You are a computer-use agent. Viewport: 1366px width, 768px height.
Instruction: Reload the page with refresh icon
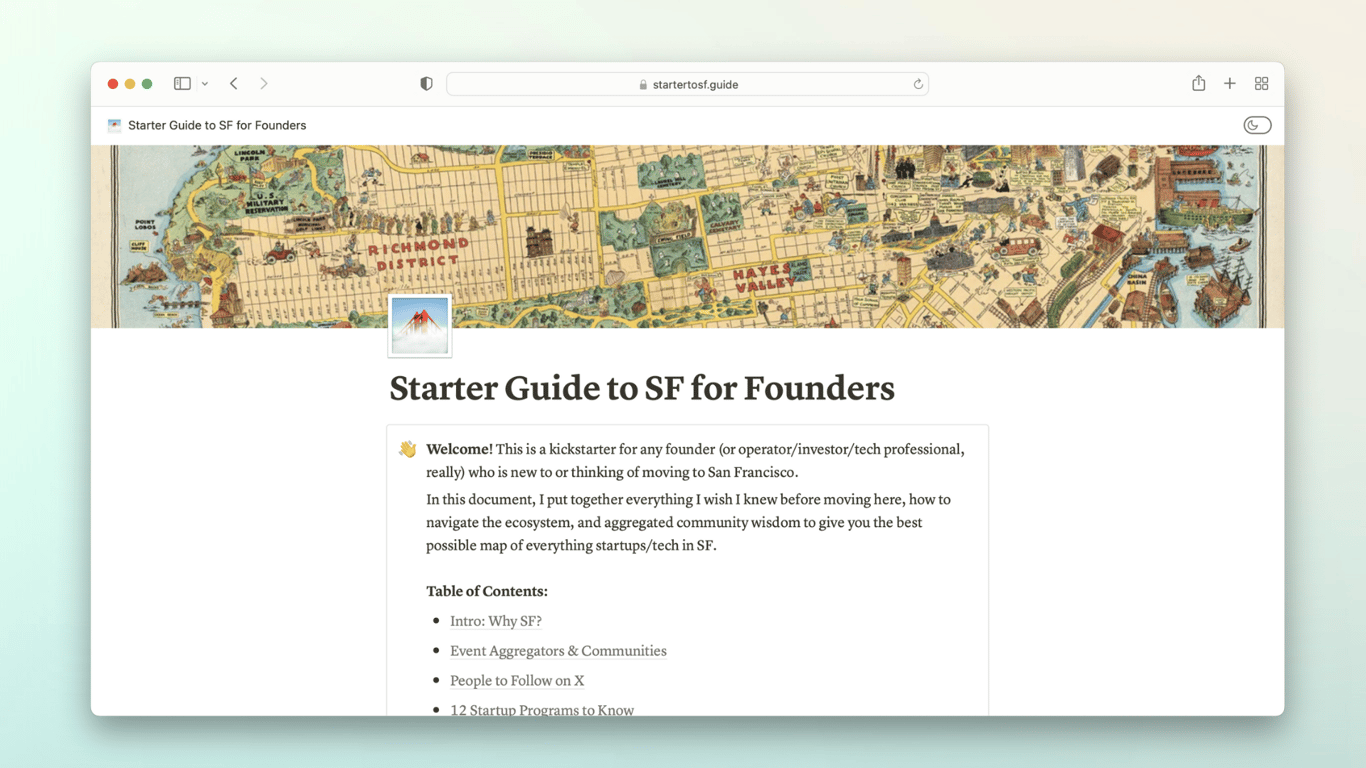(x=918, y=84)
